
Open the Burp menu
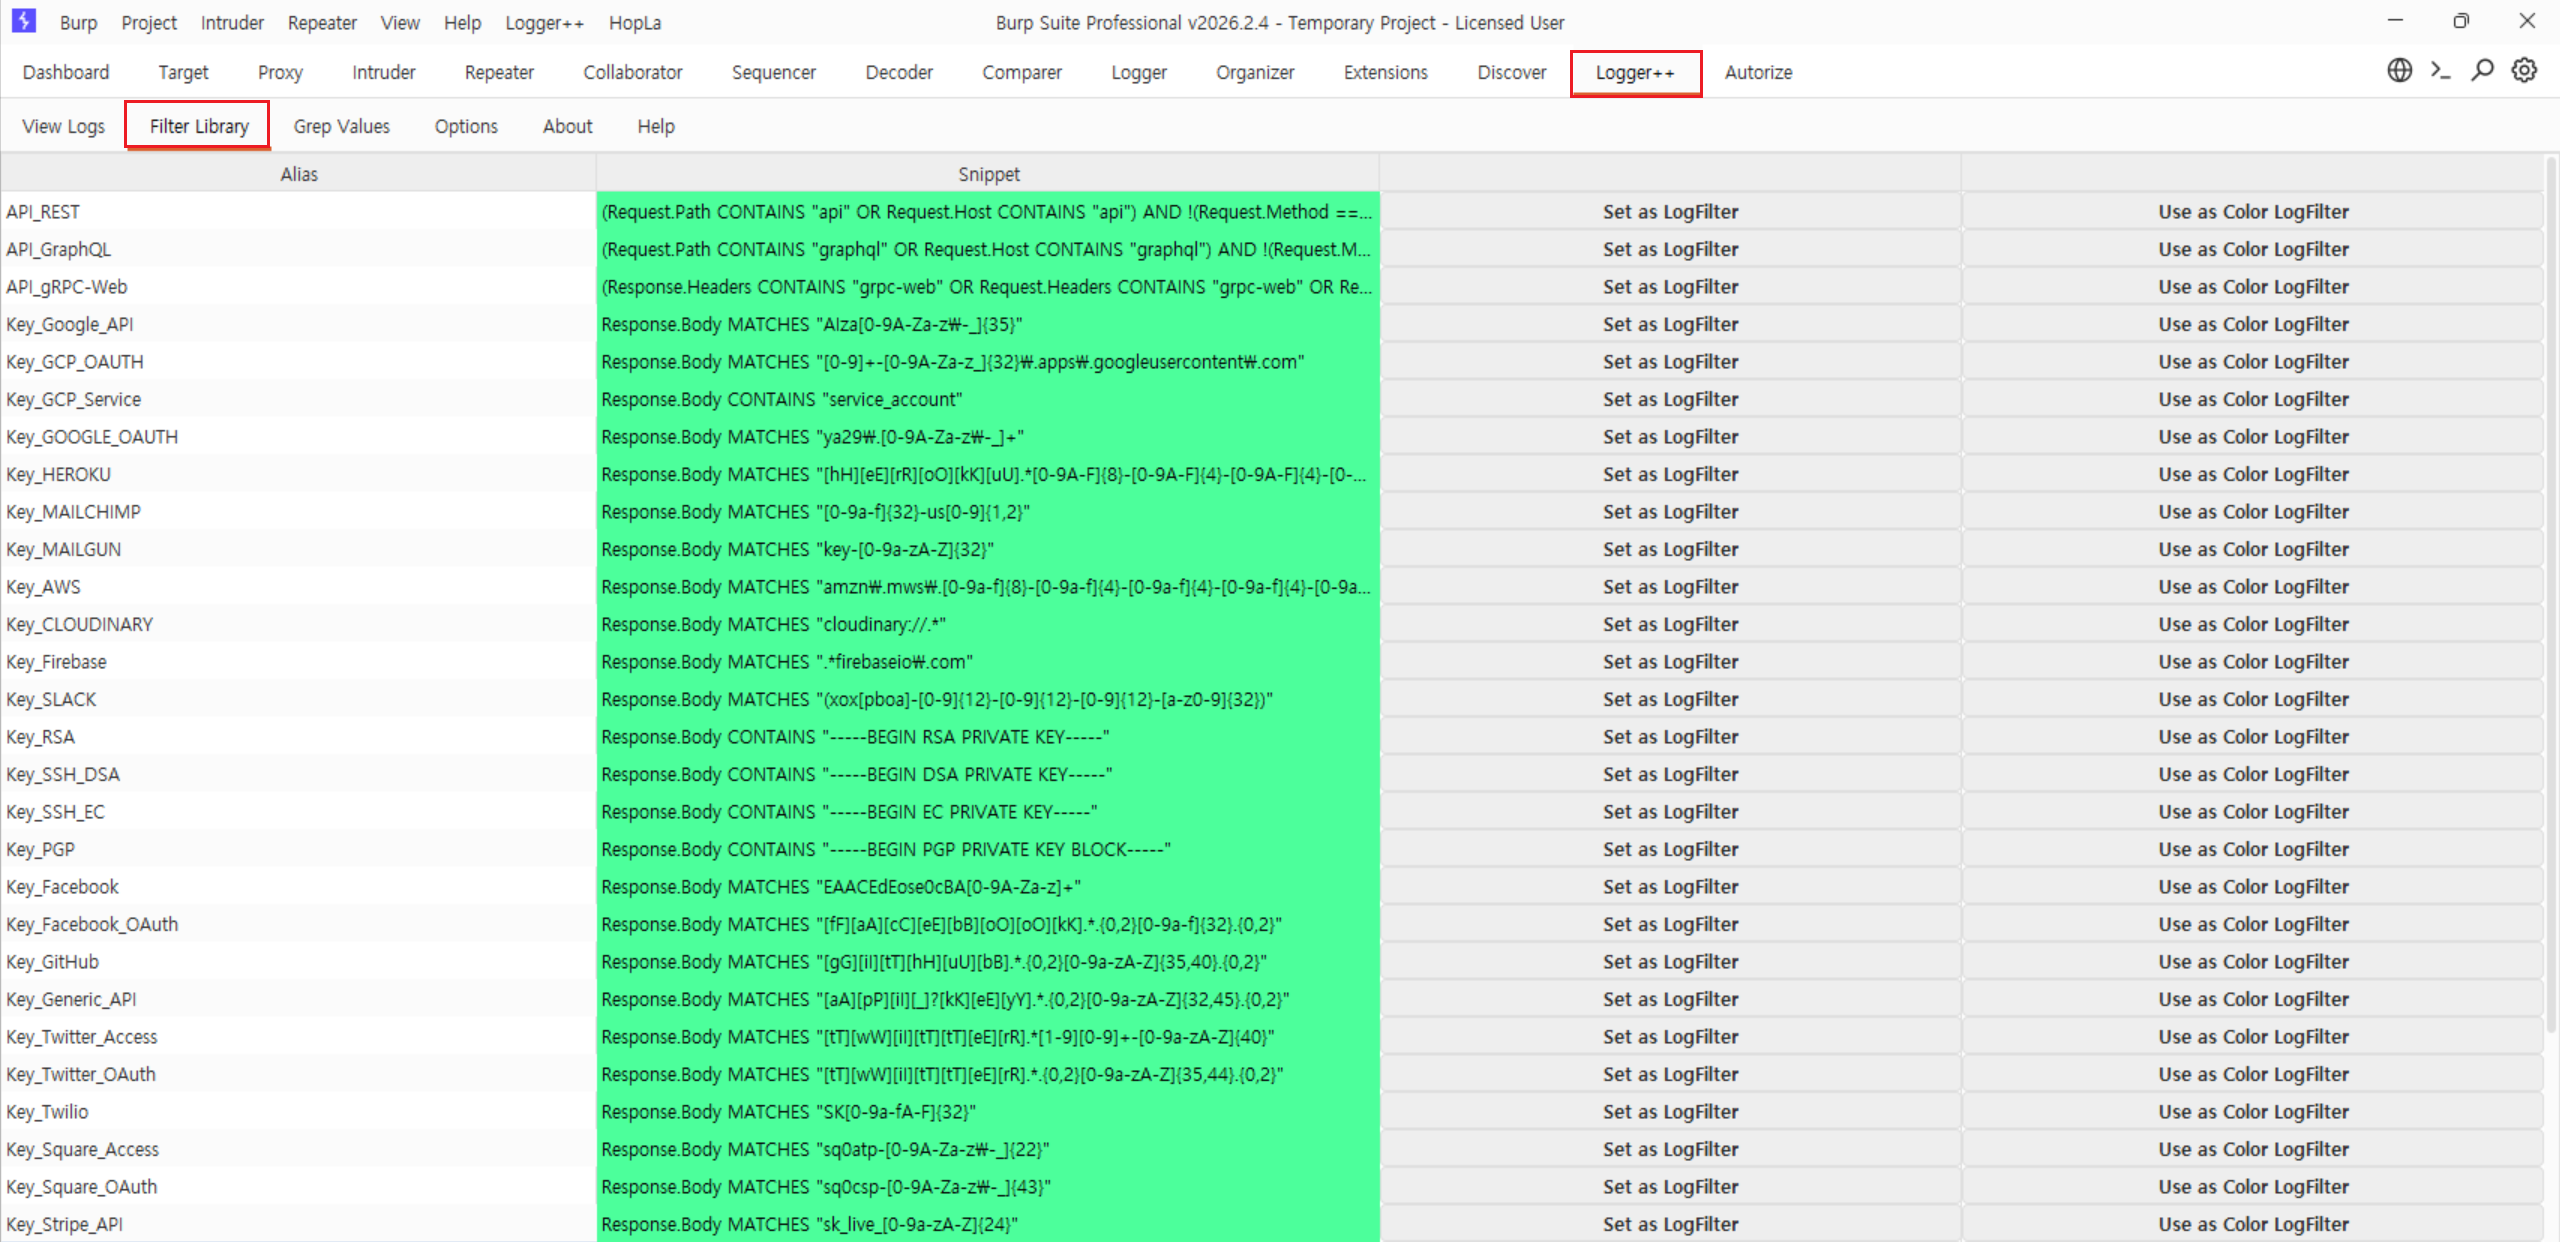[x=78, y=22]
